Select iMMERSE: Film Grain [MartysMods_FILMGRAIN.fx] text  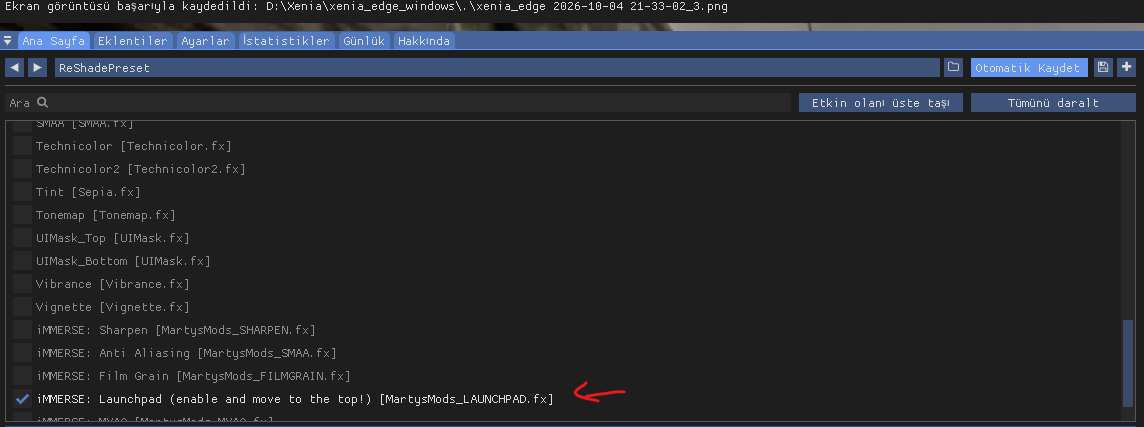(193, 376)
